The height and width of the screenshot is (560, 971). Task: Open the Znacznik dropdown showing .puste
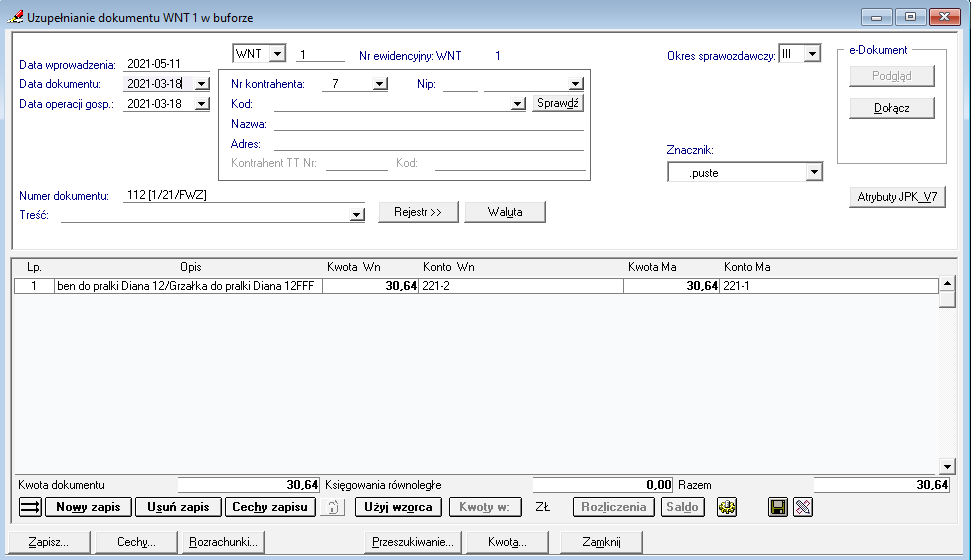tap(813, 173)
